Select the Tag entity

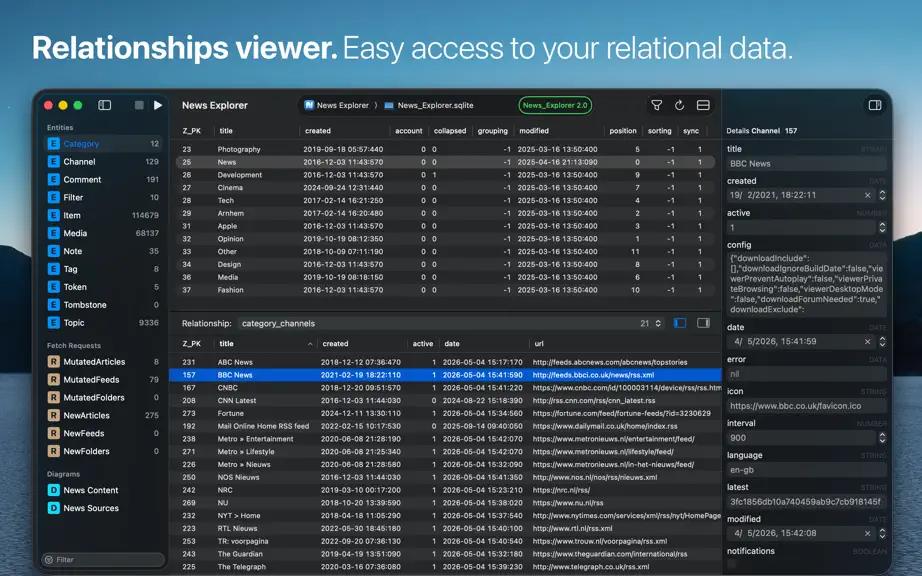(103, 269)
